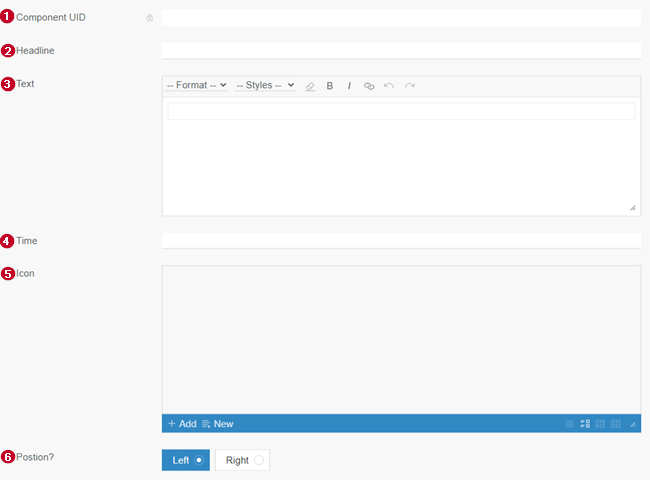Switch the Icon panel to checklist thumbnail view

(x=585, y=424)
